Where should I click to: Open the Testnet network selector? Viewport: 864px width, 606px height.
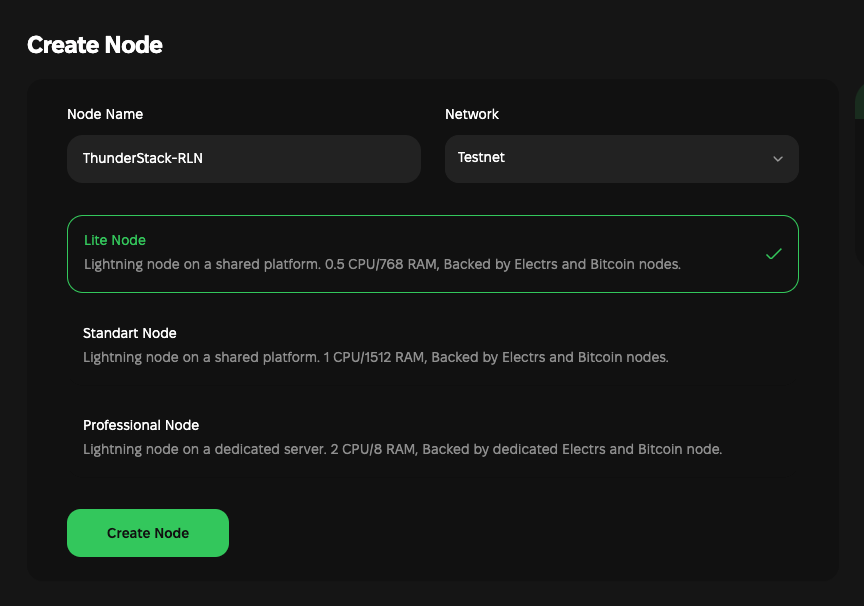(x=621, y=159)
